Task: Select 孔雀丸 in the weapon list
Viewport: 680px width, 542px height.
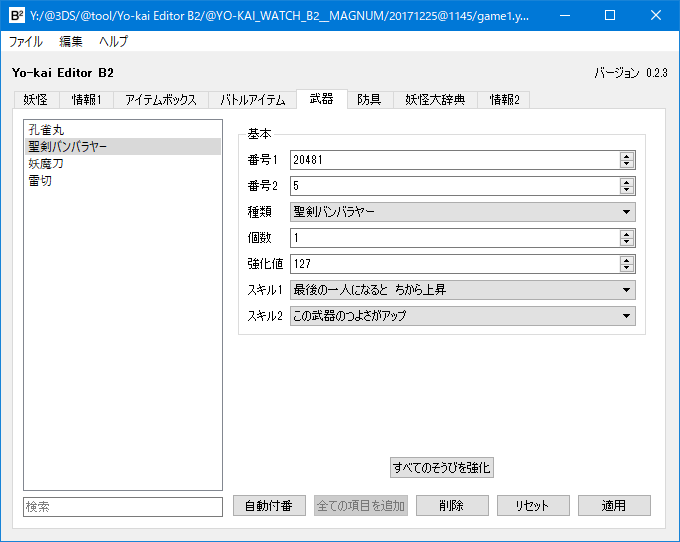Action: [x=123, y=130]
